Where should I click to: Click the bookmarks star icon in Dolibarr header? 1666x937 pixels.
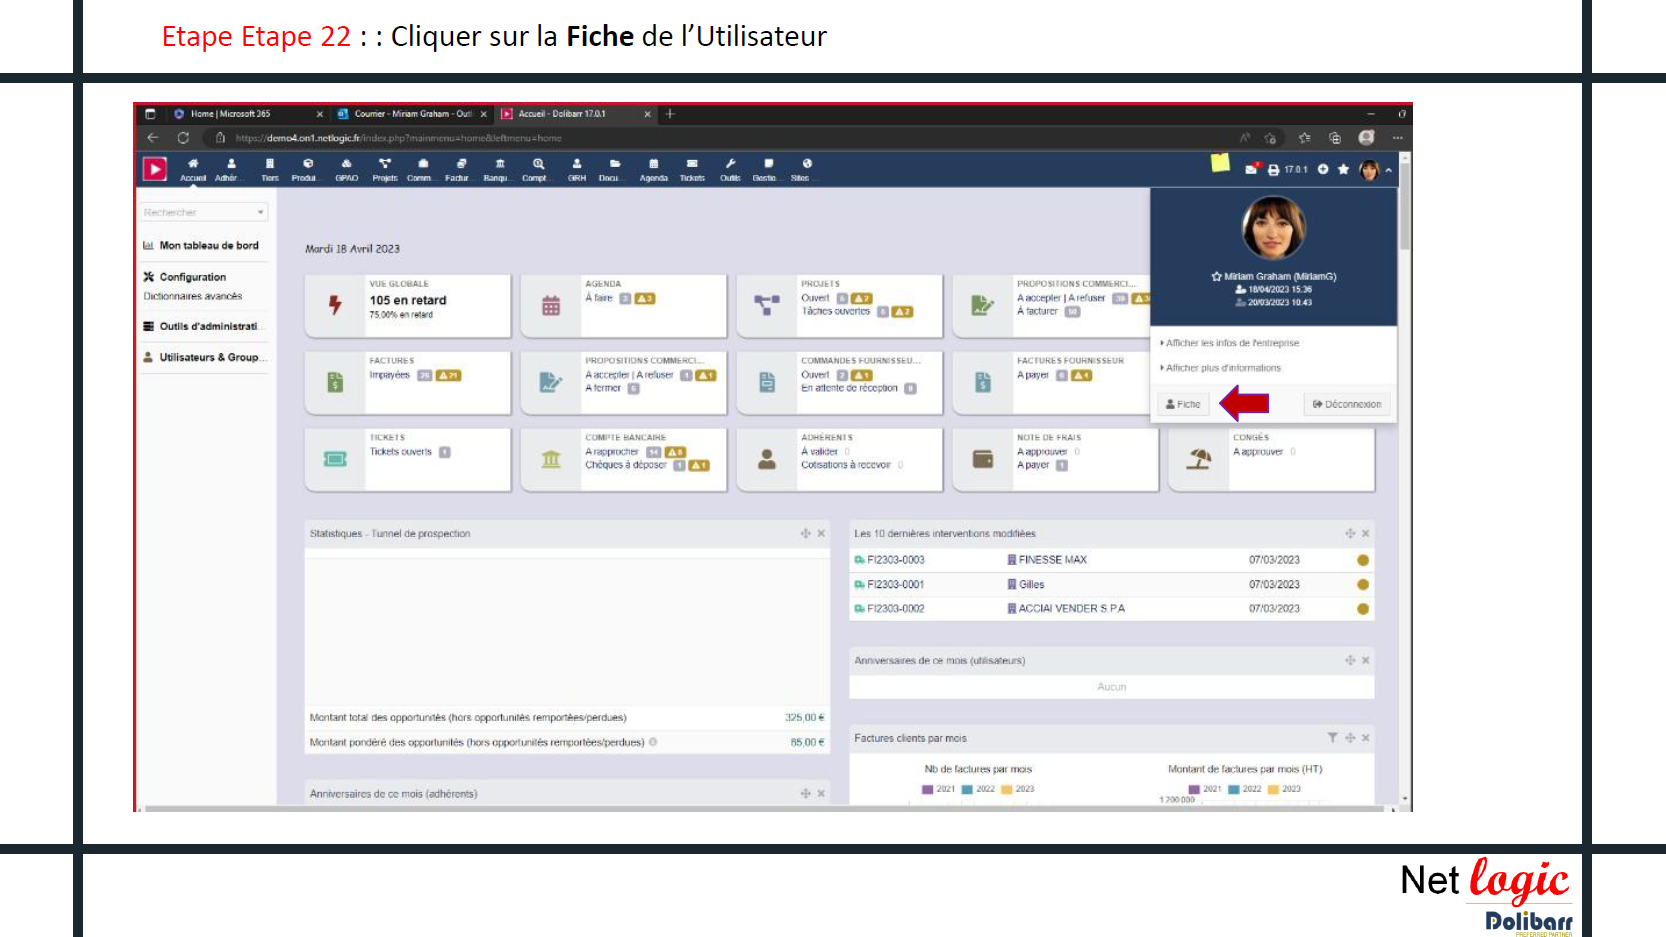coord(1343,169)
